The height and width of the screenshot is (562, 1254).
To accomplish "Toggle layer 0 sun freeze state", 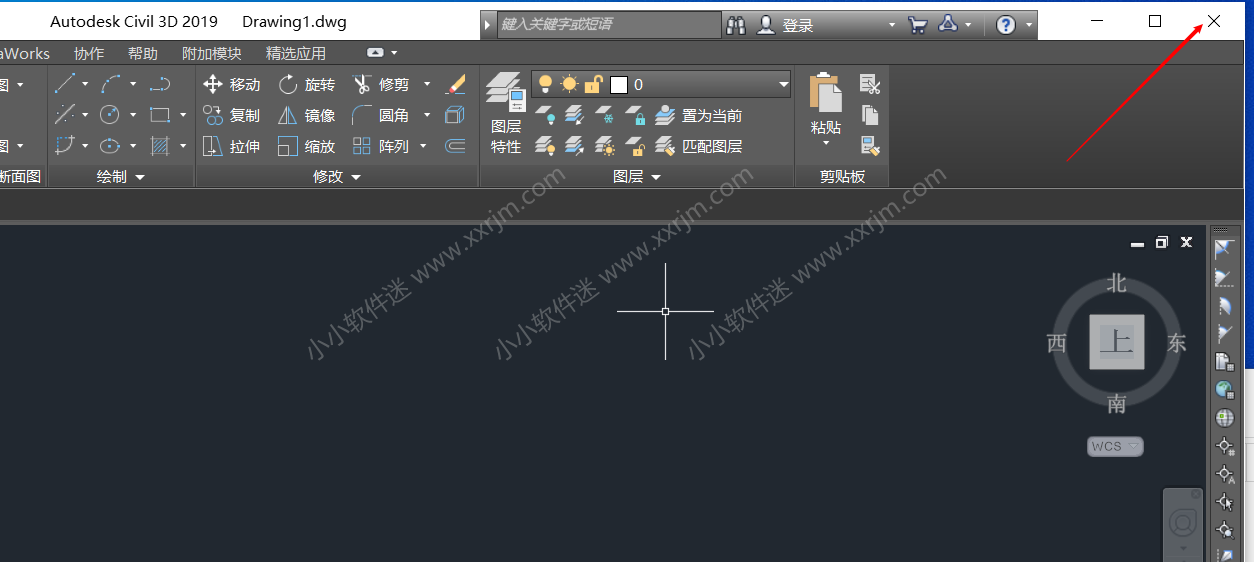I will point(569,84).
